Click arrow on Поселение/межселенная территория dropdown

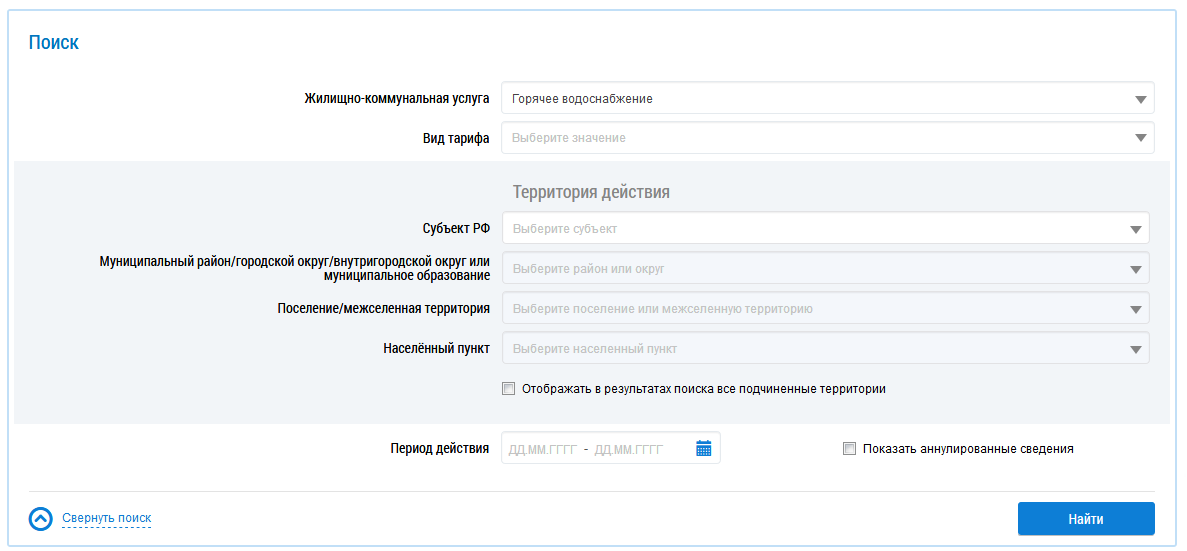(x=1136, y=309)
